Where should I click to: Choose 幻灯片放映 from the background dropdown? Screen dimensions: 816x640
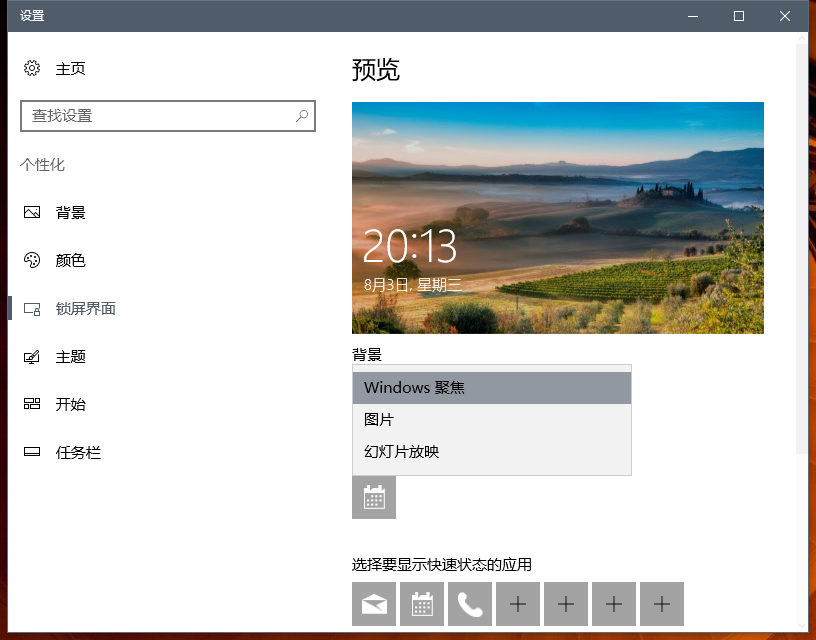(x=492, y=452)
